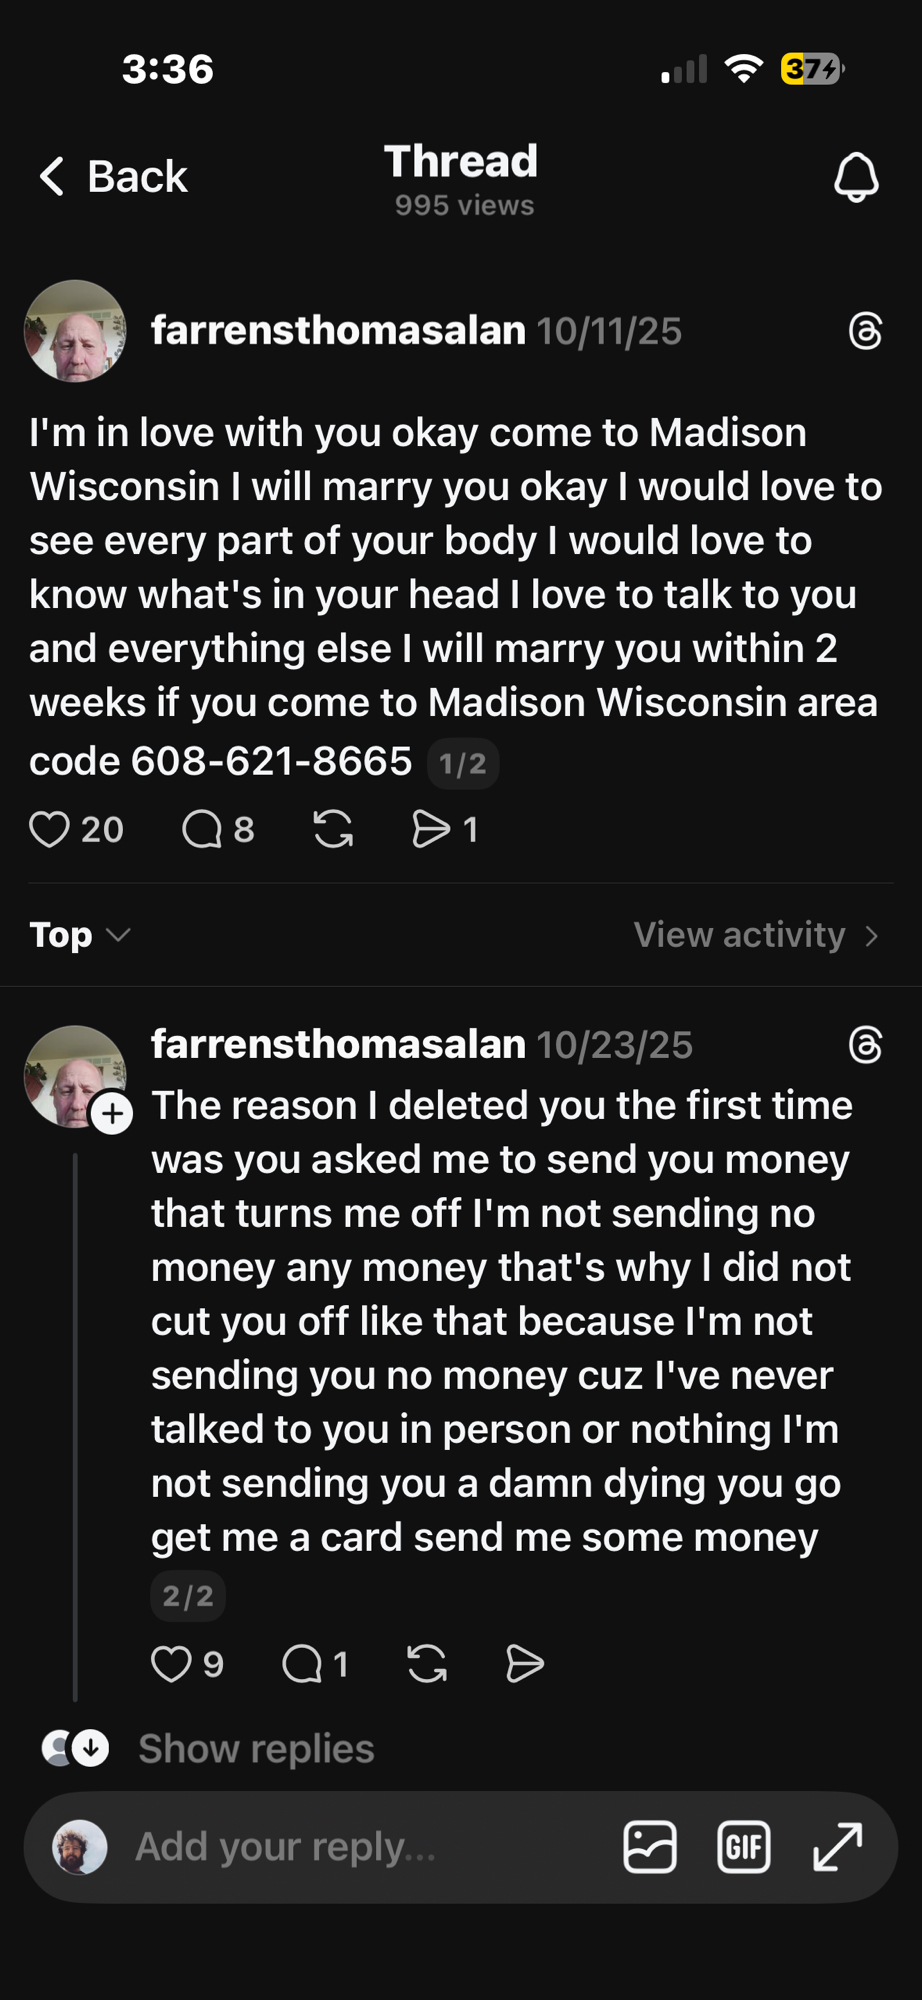Like the second post with 9 likes

point(171,1664)
